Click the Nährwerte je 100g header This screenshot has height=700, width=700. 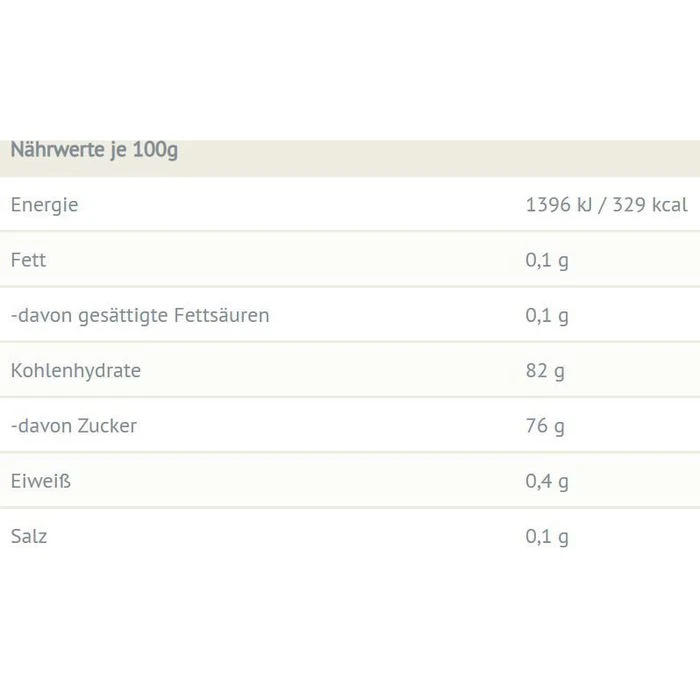(94, 151)
